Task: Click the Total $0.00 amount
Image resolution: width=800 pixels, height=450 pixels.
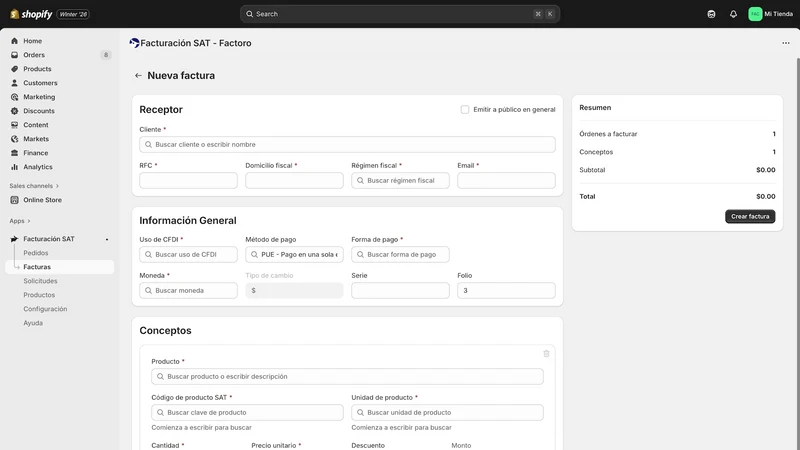Action: (x=765, y=196)
